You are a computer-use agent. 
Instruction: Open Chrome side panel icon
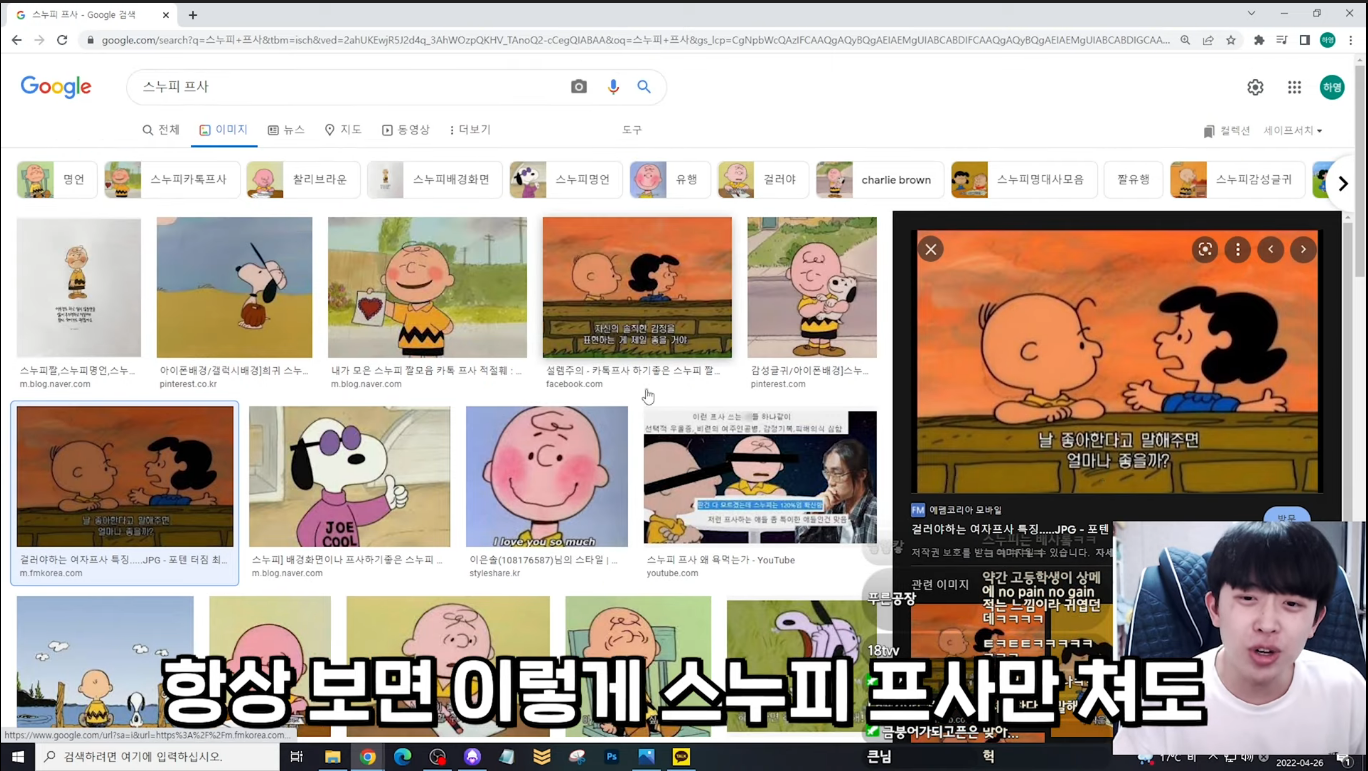pos(1305,40)
